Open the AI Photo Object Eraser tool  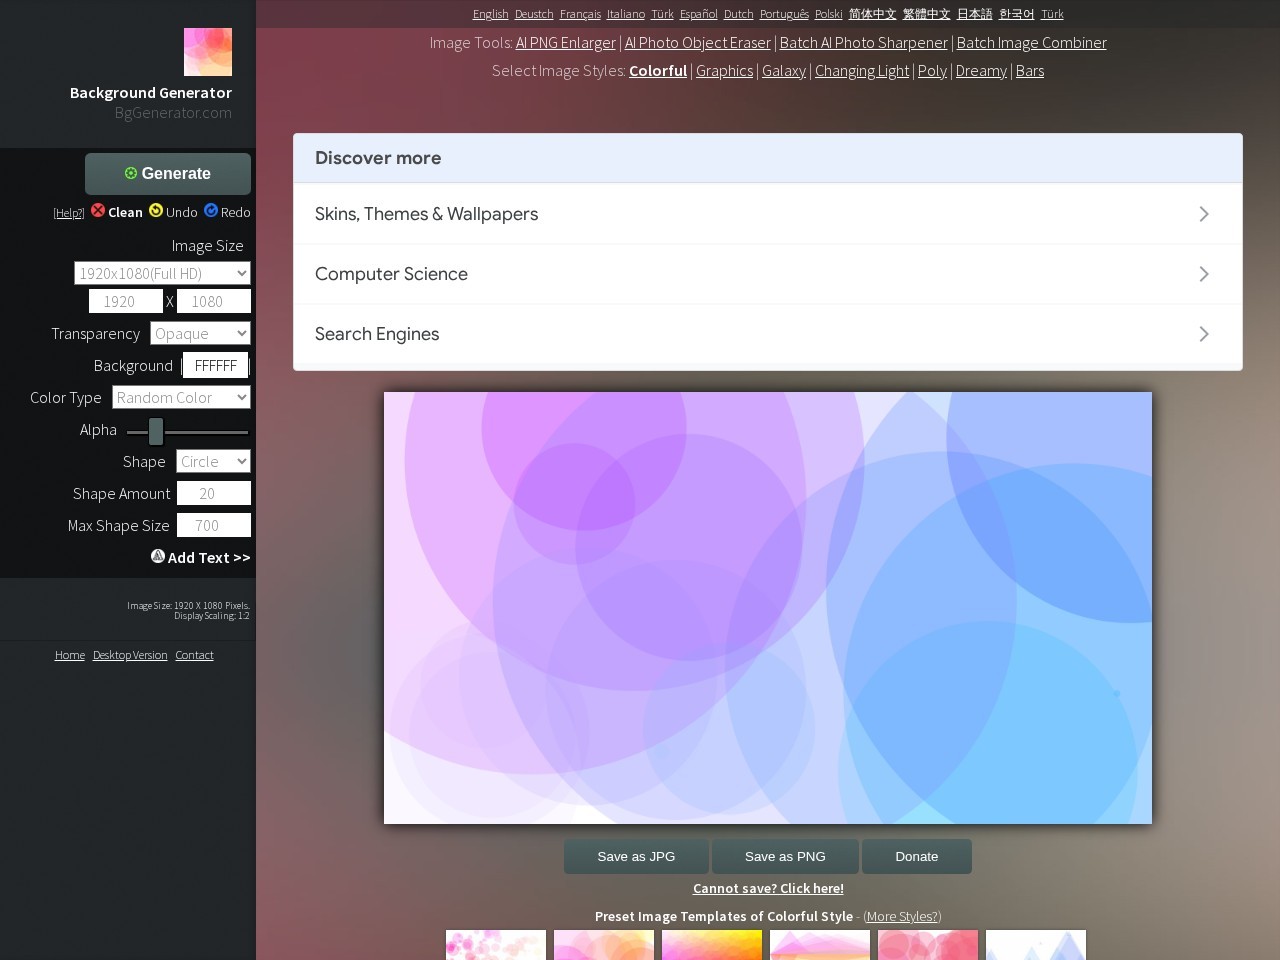click(698, 42)
